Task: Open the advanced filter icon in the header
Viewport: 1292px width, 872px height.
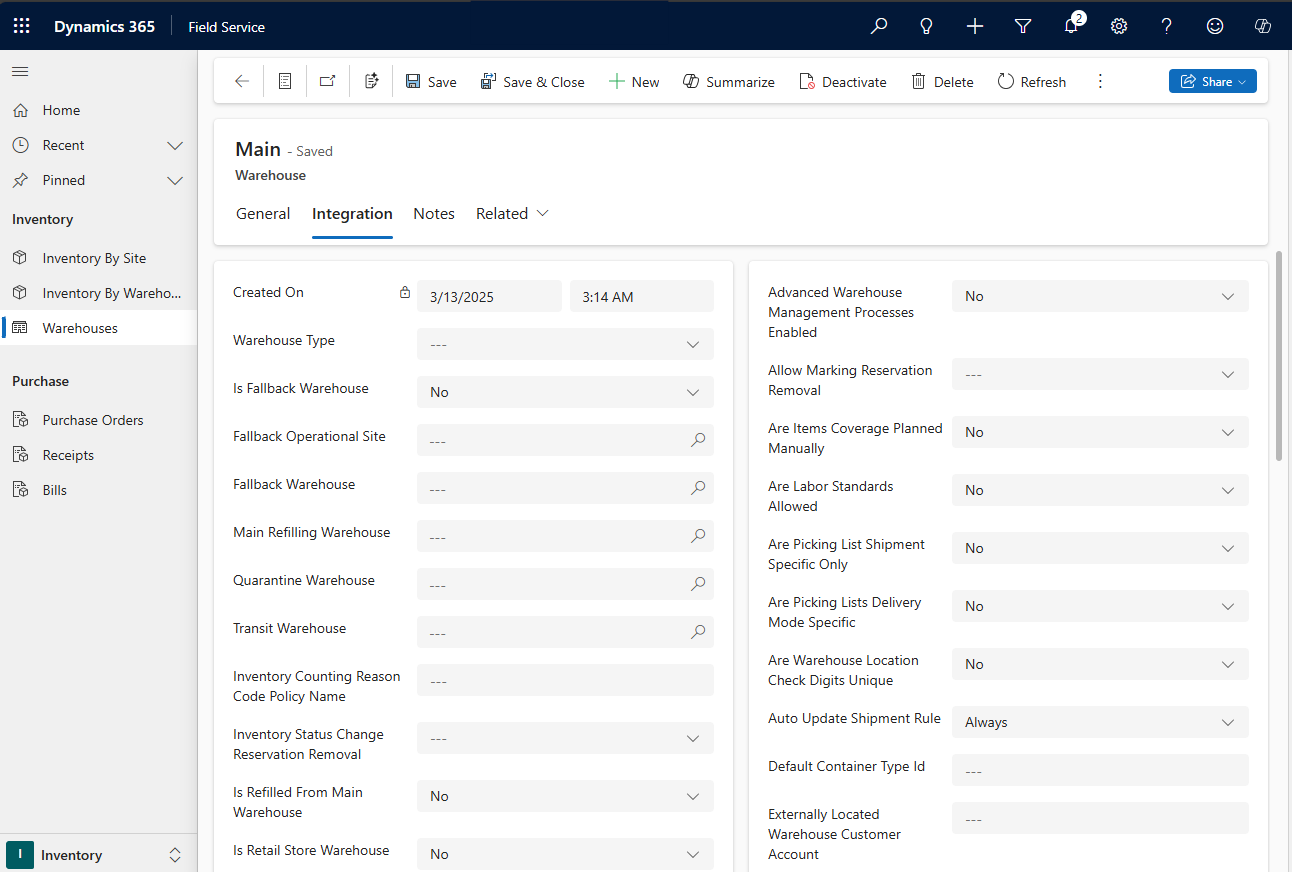Action: (x=1022, y=26)
